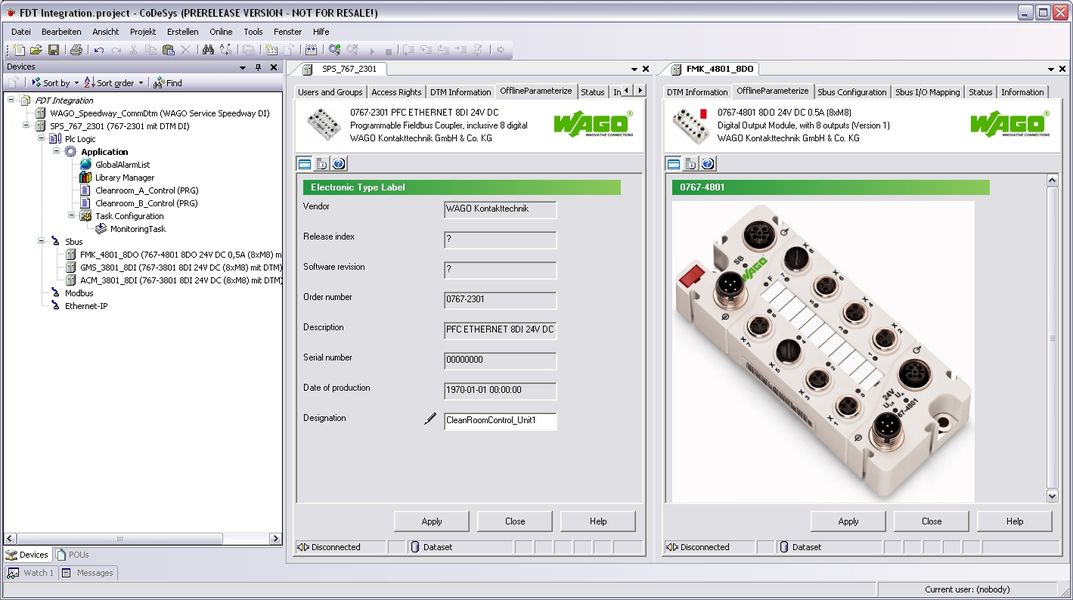This screenshot has width=1073, height=600.
Task: Click the Login gear toolbar icon
Action: point(335,50)
